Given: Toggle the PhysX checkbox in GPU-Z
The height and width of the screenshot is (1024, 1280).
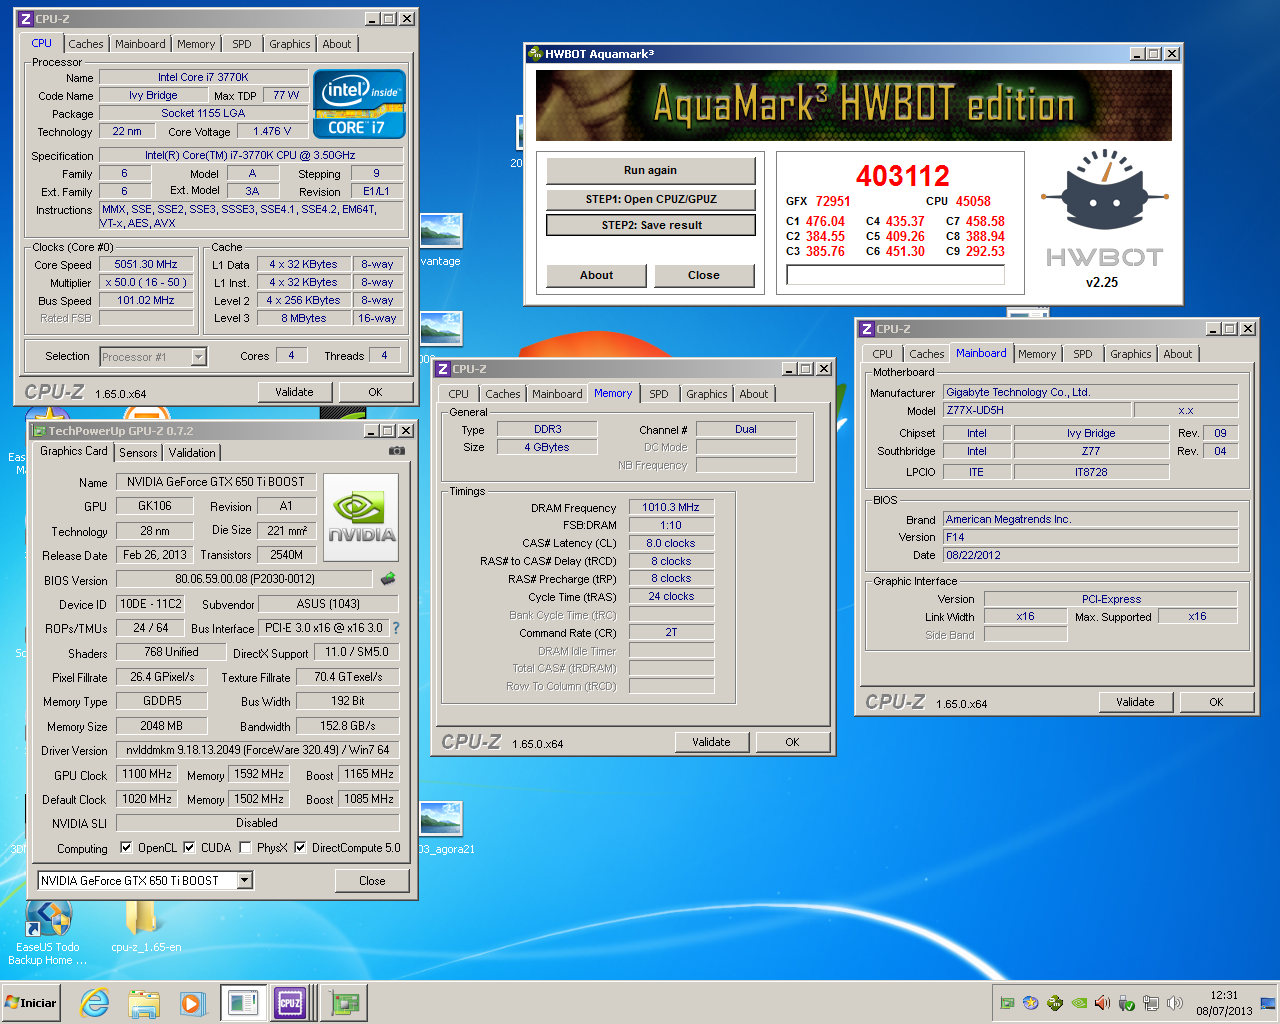Looking at the screenshot, I should tap(245, 847).
